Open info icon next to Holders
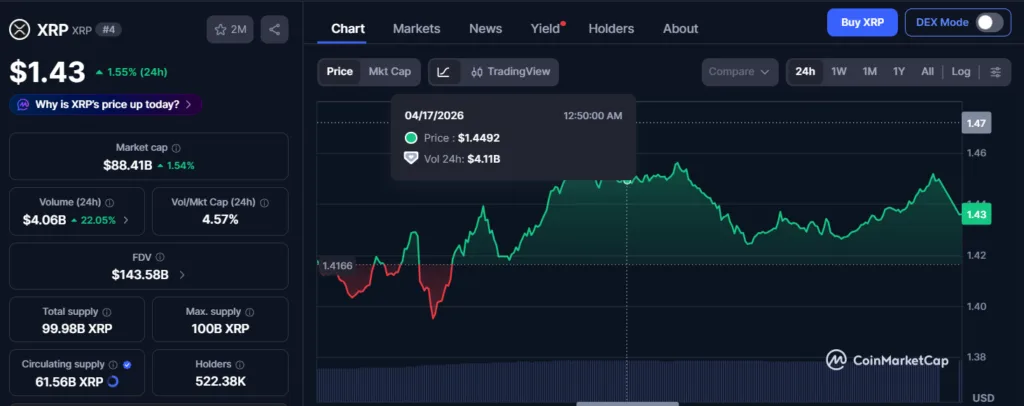The image size is (1024, 406). (240, 365)
